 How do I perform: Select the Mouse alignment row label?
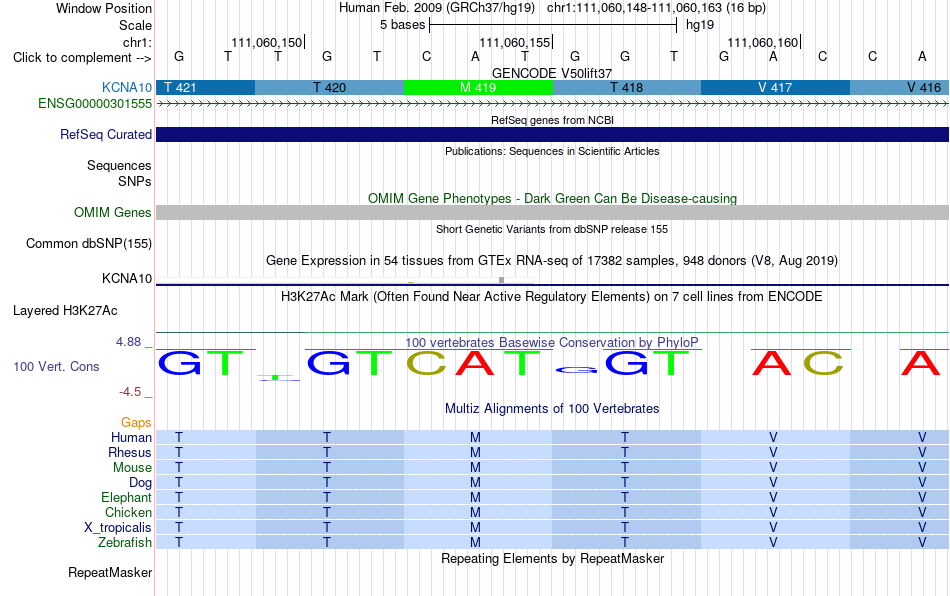tap(132, 468)
